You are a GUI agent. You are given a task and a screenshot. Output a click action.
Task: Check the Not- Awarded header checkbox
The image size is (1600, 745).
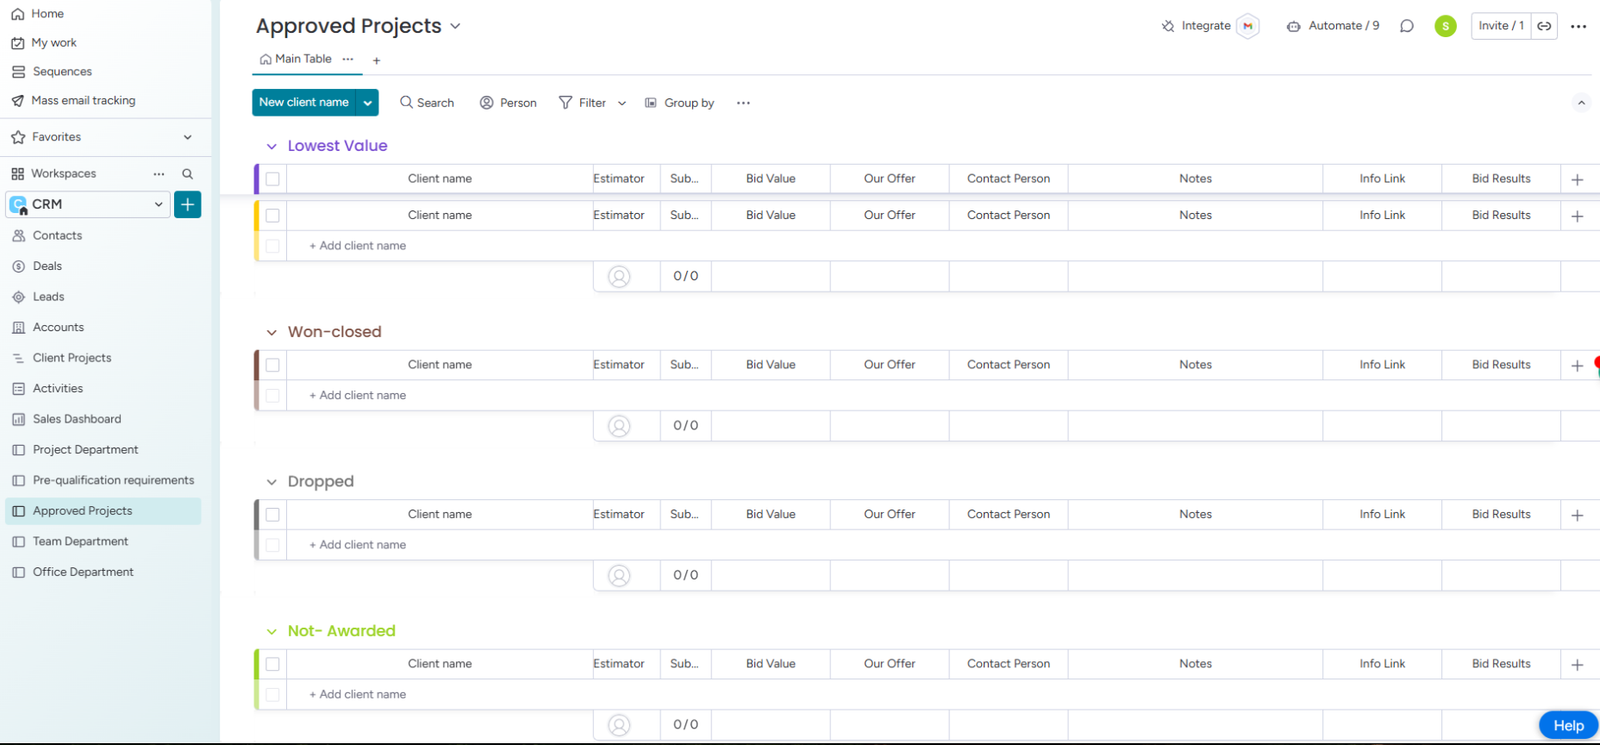(272, 664)
